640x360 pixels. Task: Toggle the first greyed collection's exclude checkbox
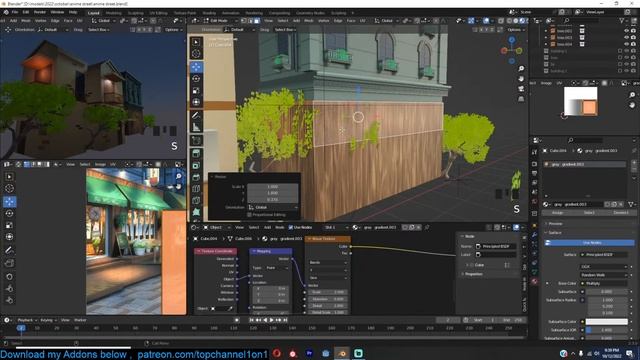(x=620, y=51)
